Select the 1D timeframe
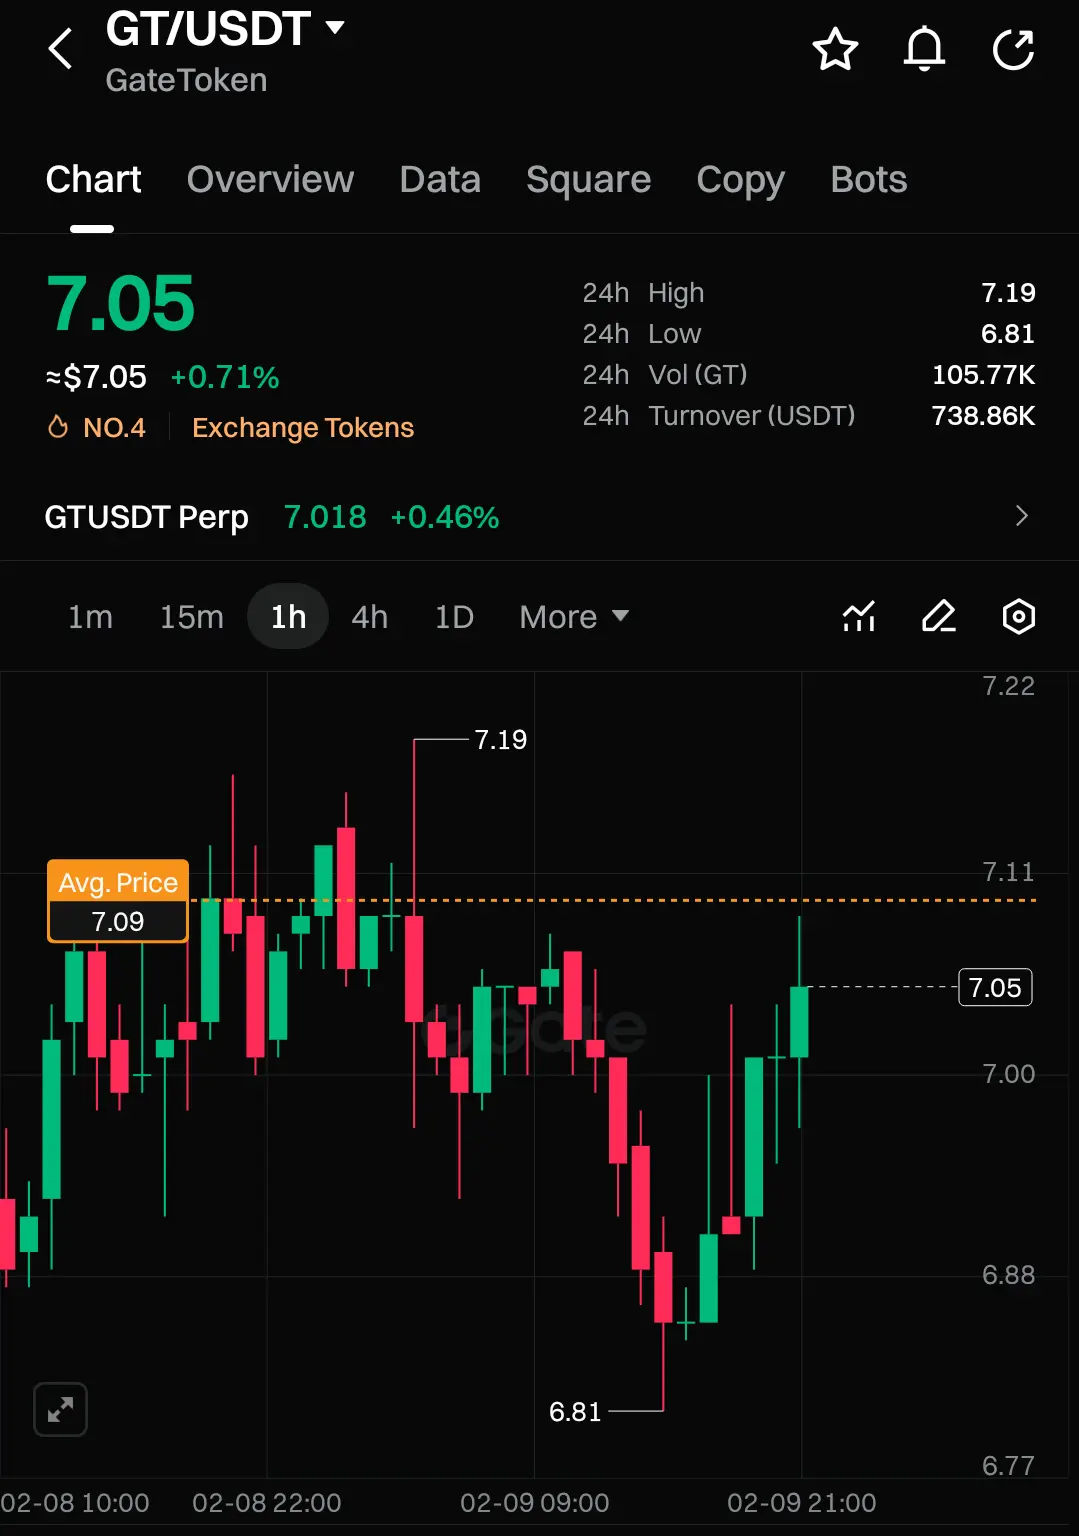1079x1536 pixels. click(x=454, y=617)
